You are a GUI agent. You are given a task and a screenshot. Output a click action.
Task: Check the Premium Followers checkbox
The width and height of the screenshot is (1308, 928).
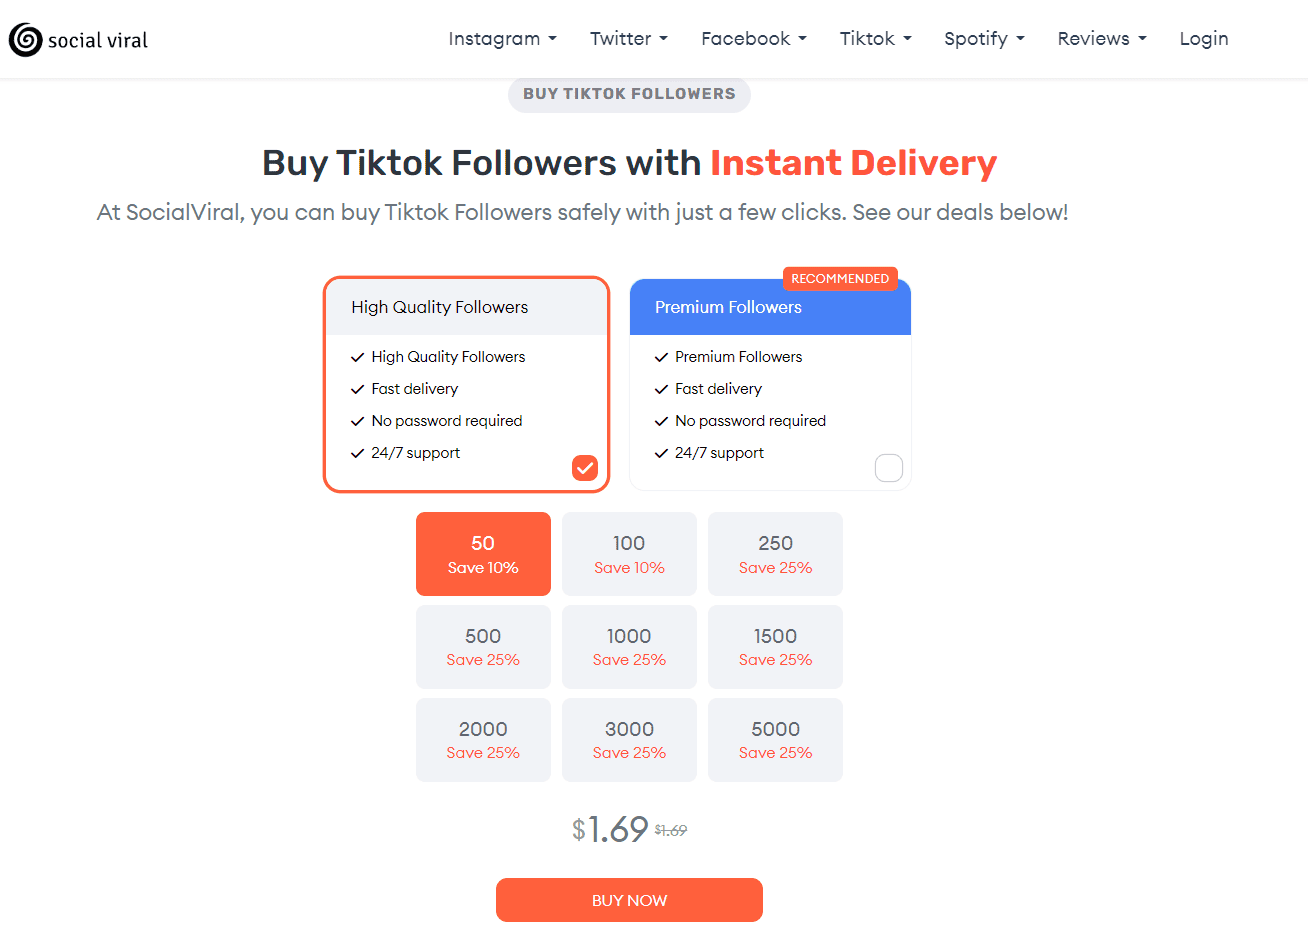point(888,467)
